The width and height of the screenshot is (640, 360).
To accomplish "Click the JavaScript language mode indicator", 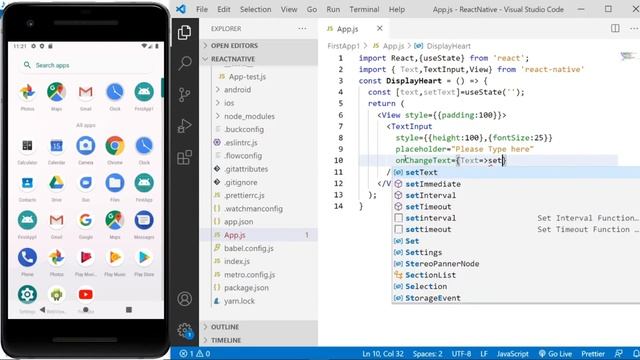I will click(512, 353).
